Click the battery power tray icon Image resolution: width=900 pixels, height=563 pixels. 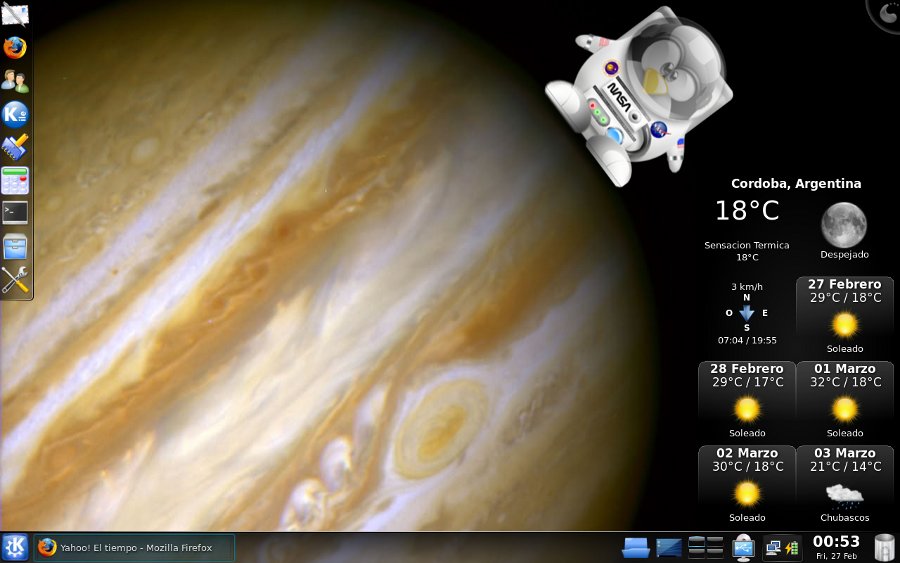coord(792,548)
